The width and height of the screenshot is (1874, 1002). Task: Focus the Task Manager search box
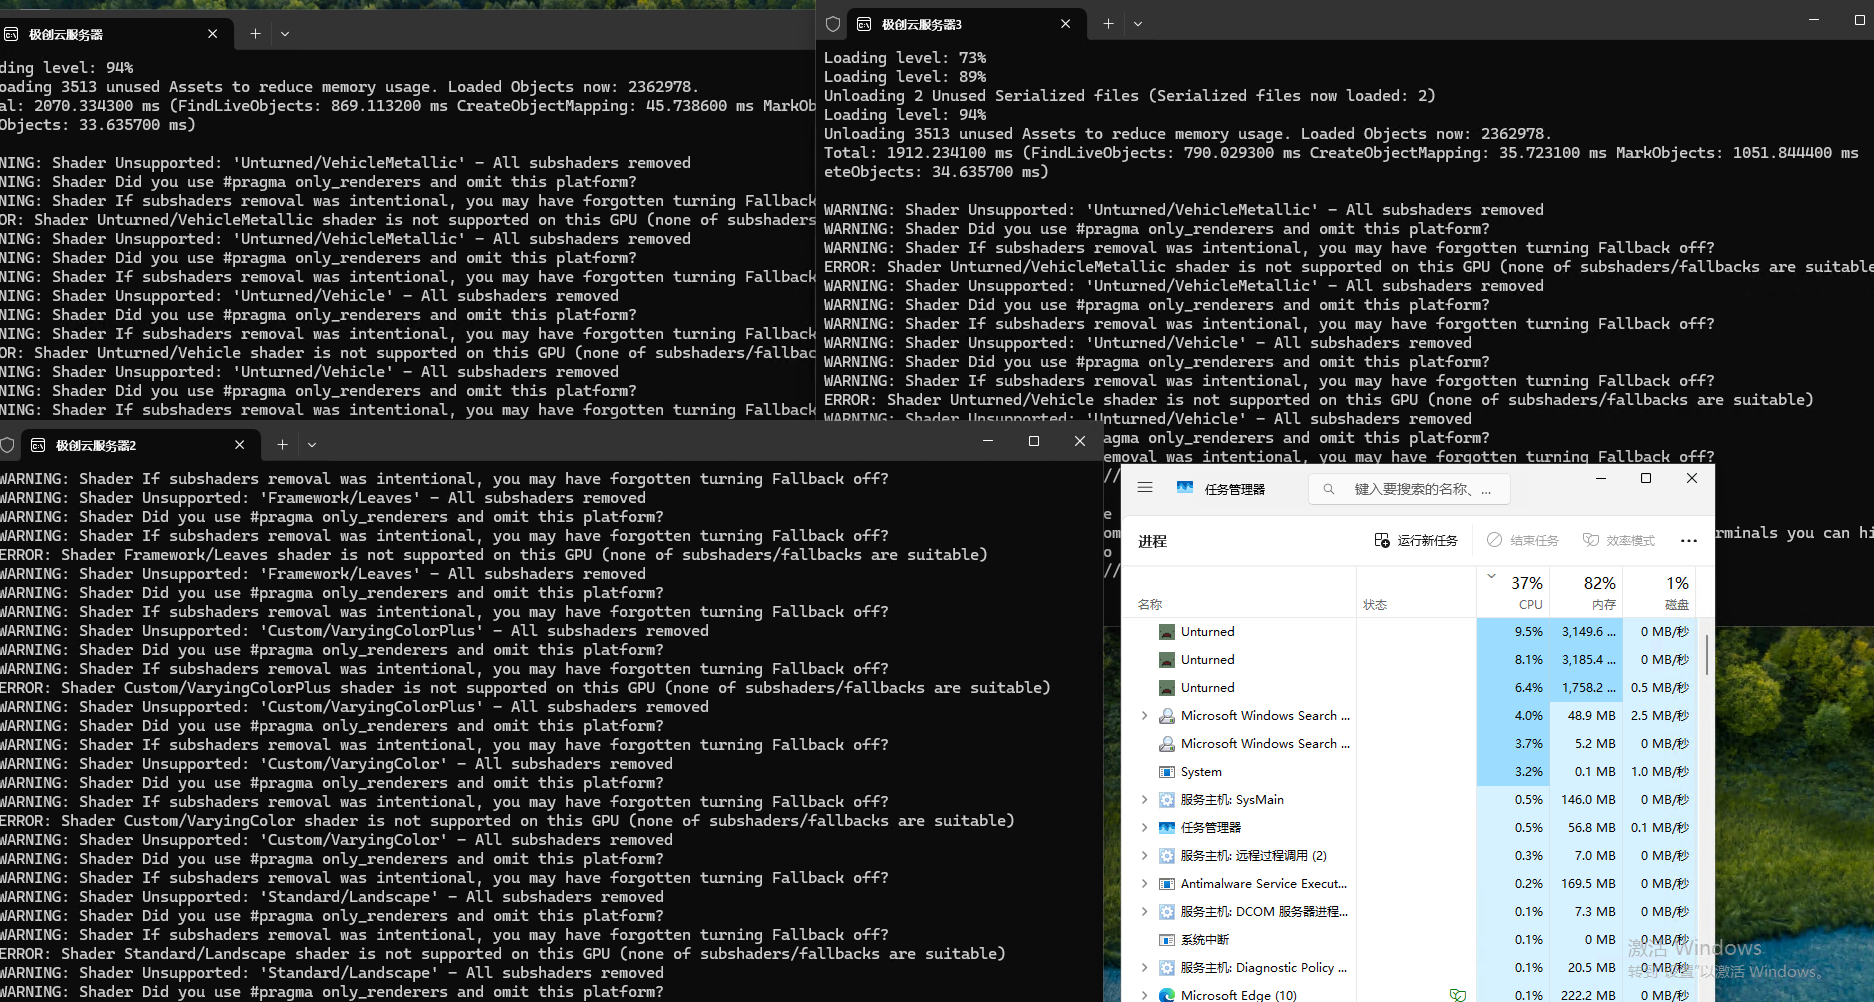click(1409, 489)
